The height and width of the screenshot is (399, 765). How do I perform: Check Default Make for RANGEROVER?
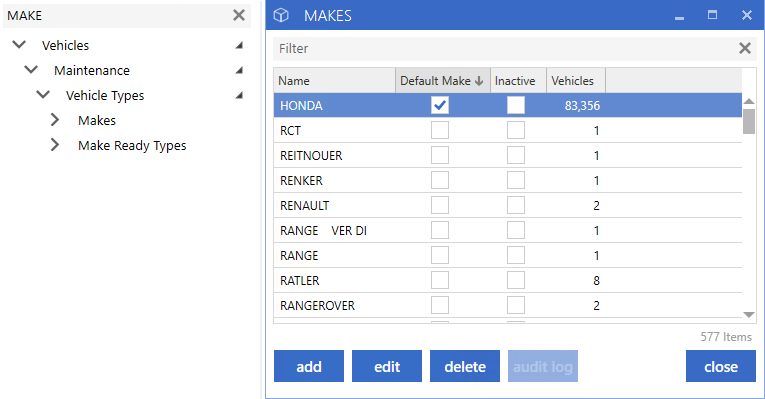click(x=440, y=305)
